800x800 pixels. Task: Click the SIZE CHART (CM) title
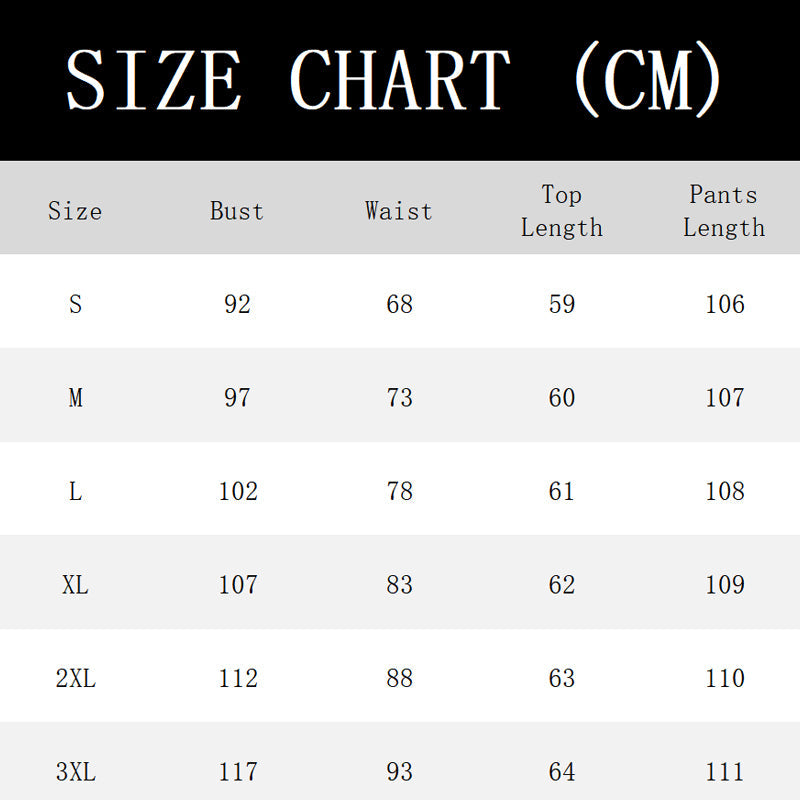[x=393, y=80]
